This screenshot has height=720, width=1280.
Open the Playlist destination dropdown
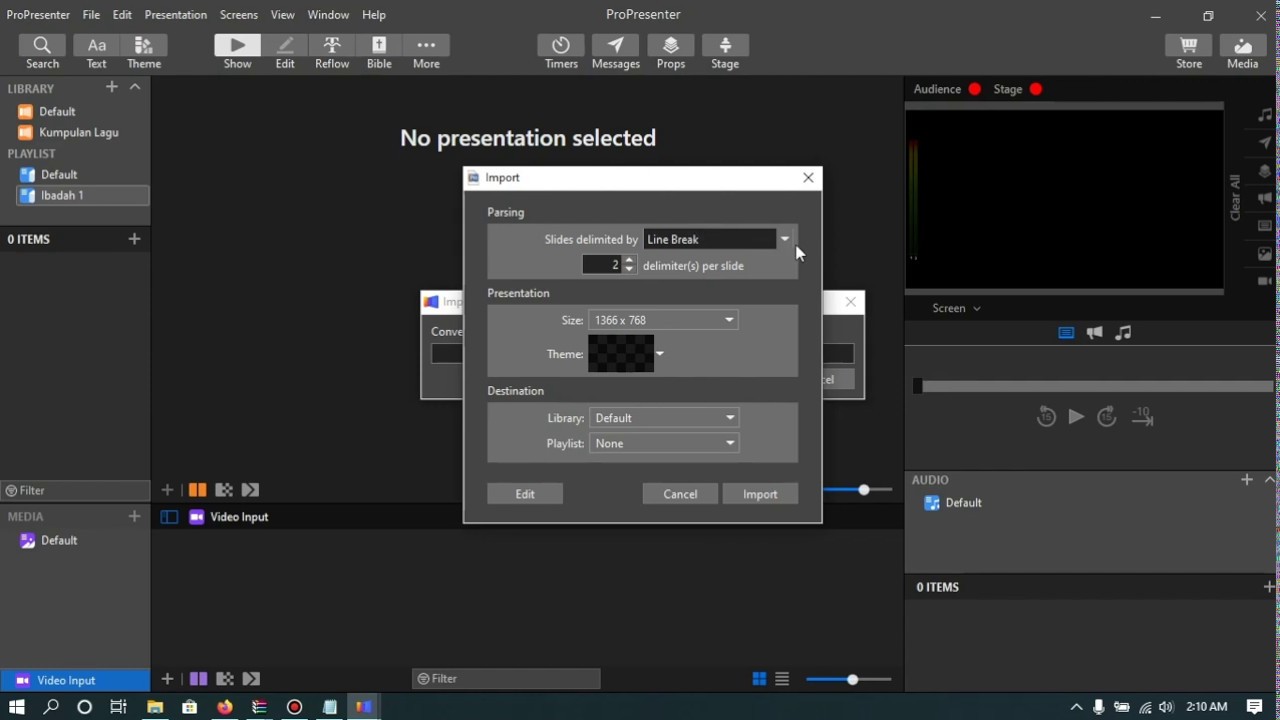[x=664, y=443]
